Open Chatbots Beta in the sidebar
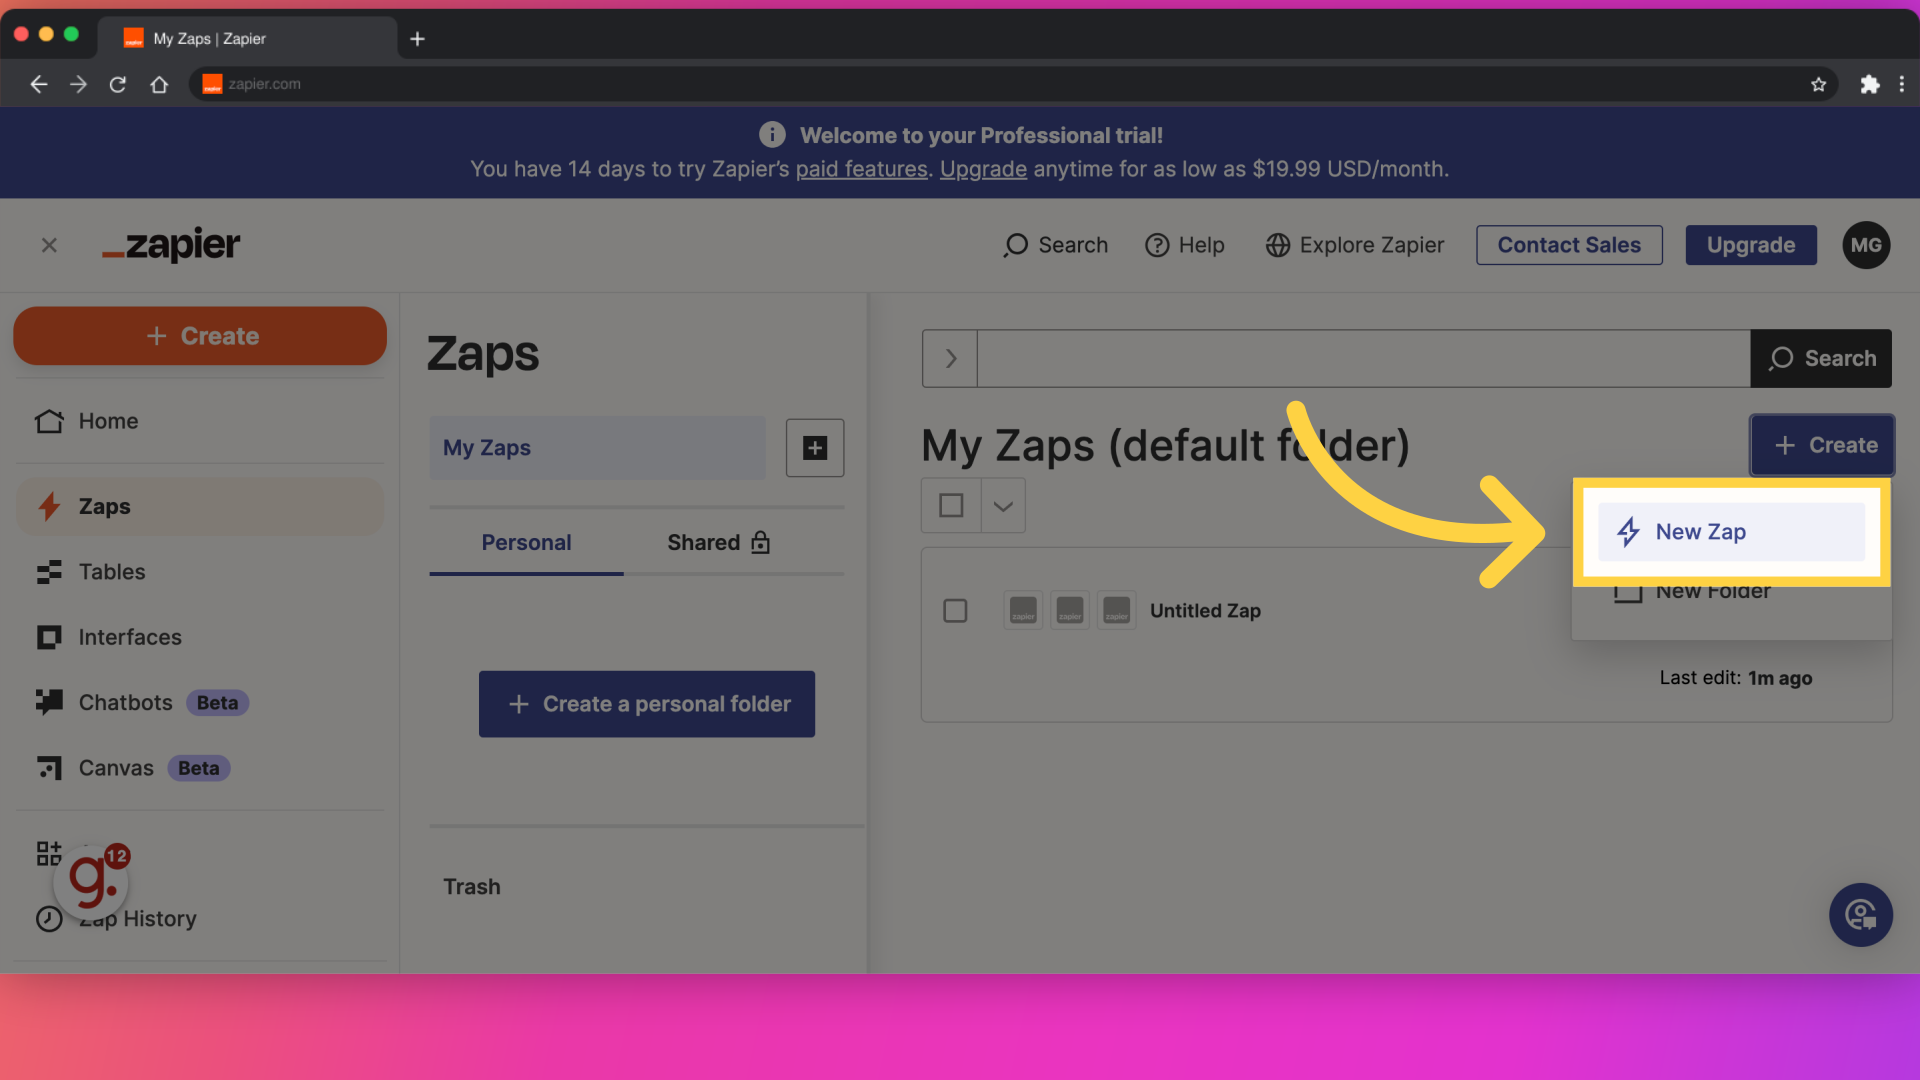 pos(200,703)
